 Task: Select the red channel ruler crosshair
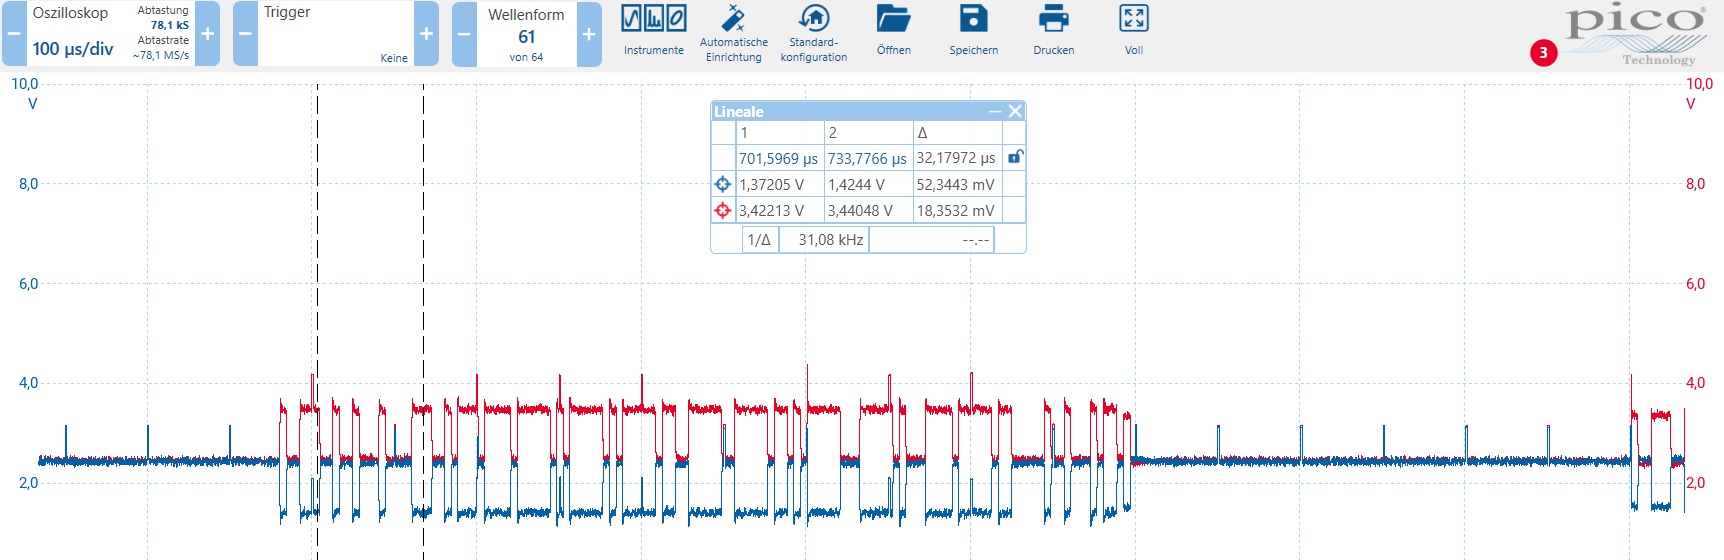[x=723, y=210]
